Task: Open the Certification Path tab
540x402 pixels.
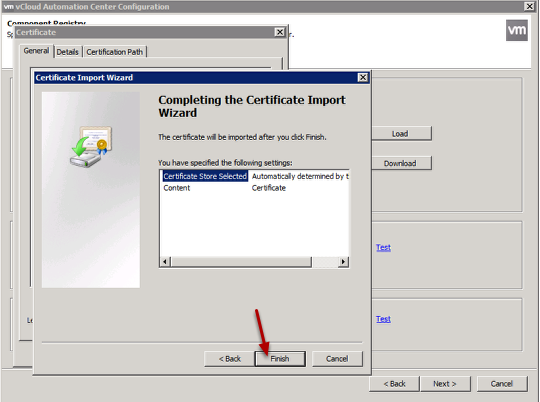Action: tap(115, 52)
